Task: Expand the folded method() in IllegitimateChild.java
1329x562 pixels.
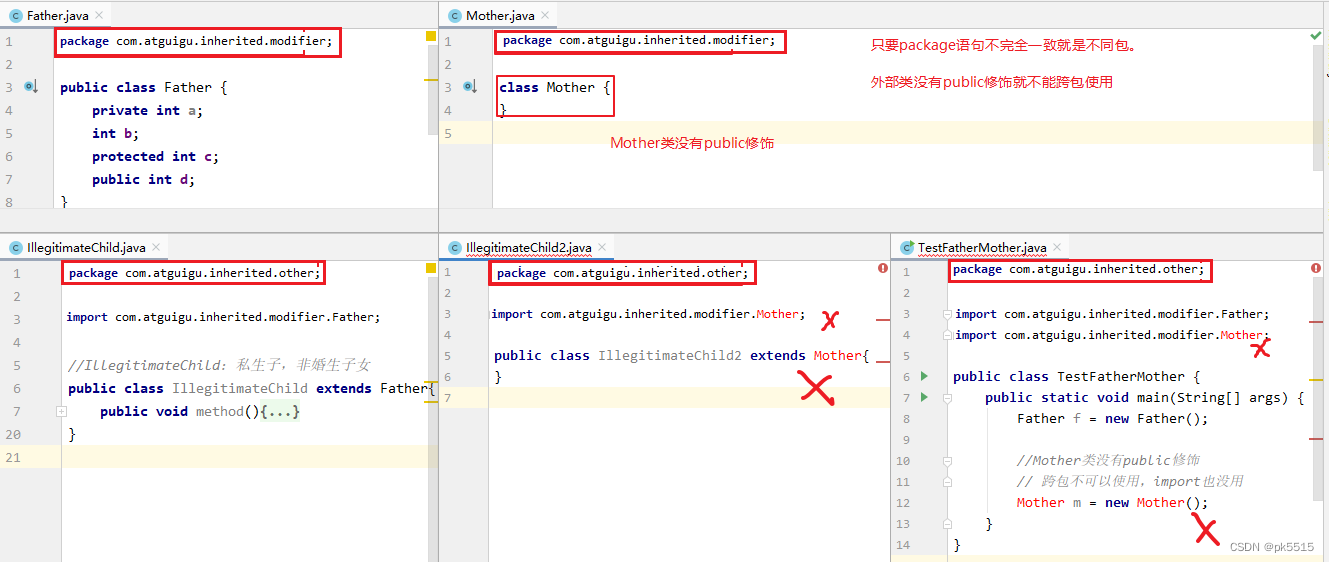Action: [61, 411]
